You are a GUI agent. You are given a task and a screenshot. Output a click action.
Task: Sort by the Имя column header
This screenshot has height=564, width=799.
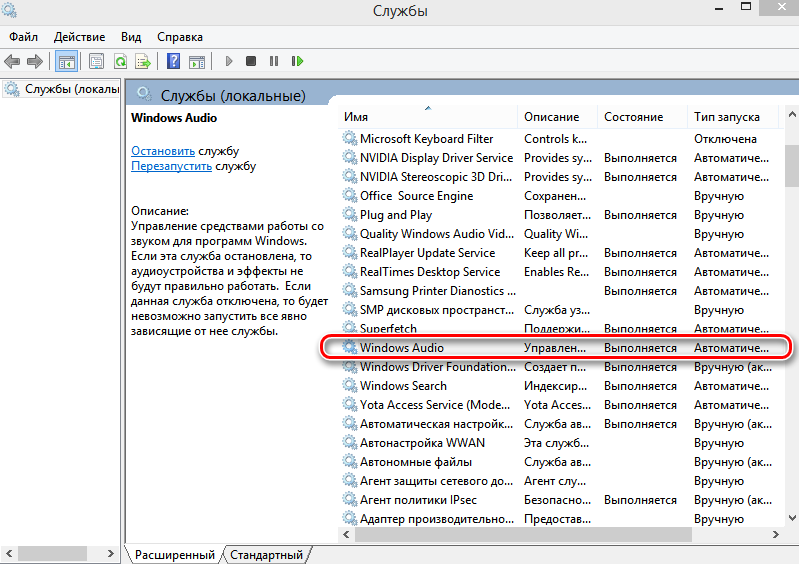point(428,117)
